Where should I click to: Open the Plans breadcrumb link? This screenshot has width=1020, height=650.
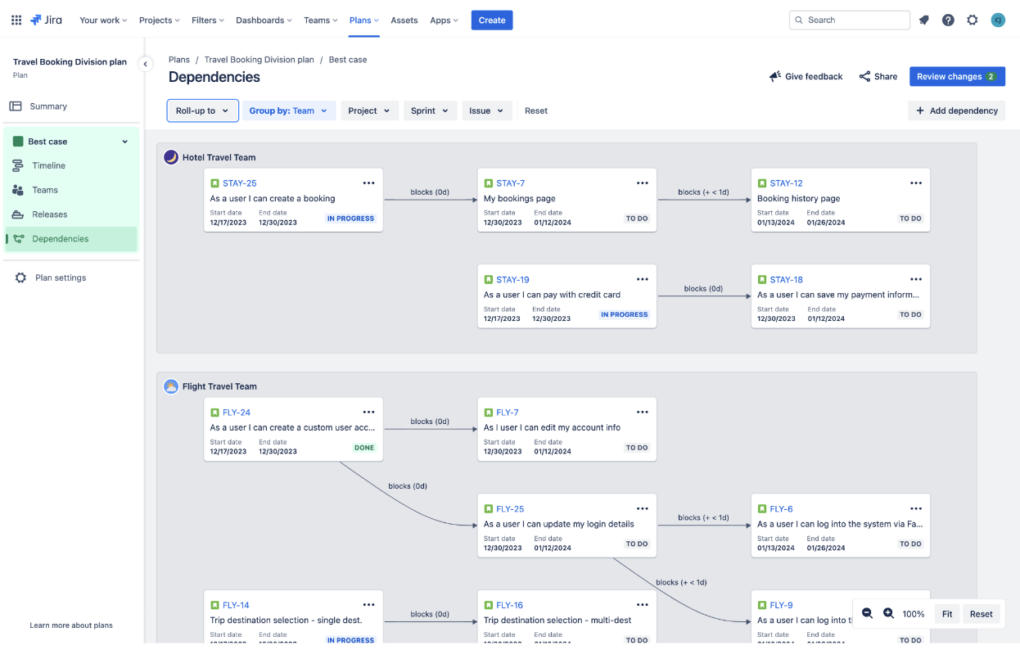[179, 59]
